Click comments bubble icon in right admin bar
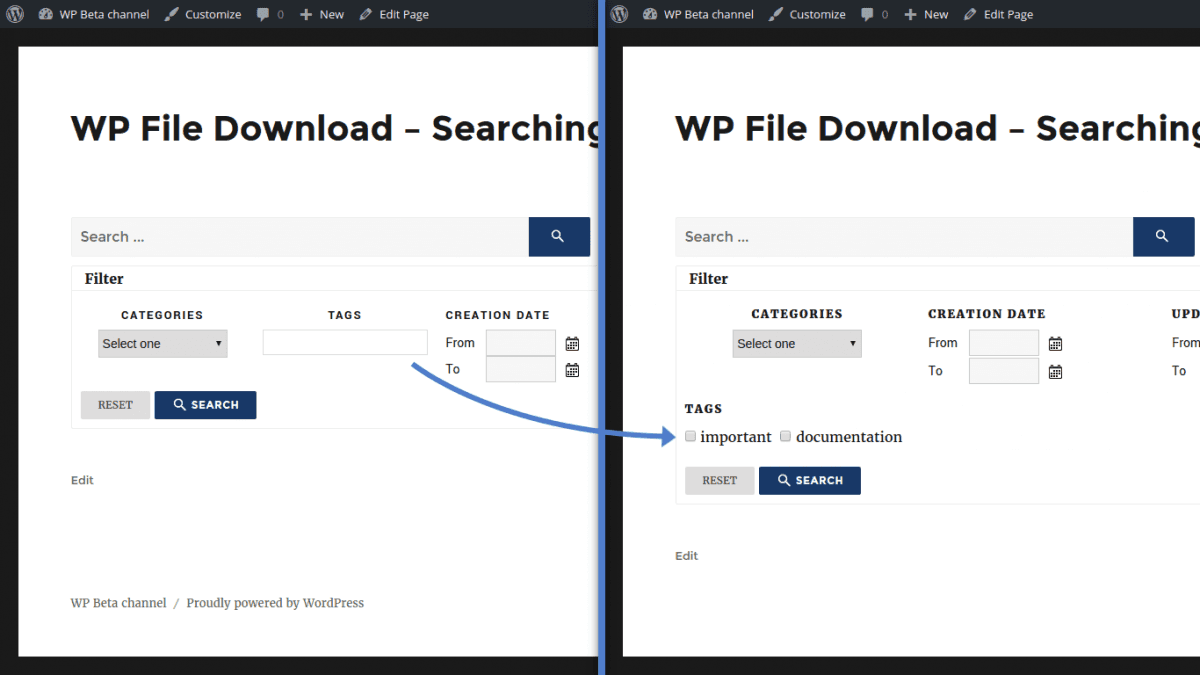Viewport: 1200px width, 675px height. tap(867, 14)
